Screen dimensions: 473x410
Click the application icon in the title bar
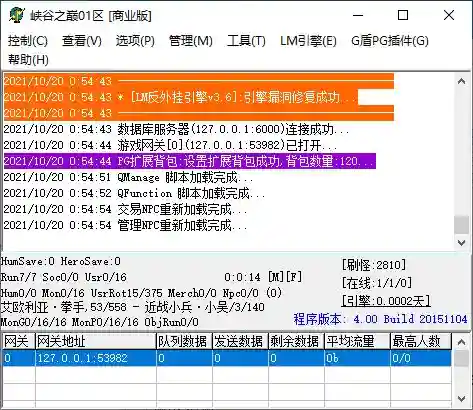click(17, 15)
